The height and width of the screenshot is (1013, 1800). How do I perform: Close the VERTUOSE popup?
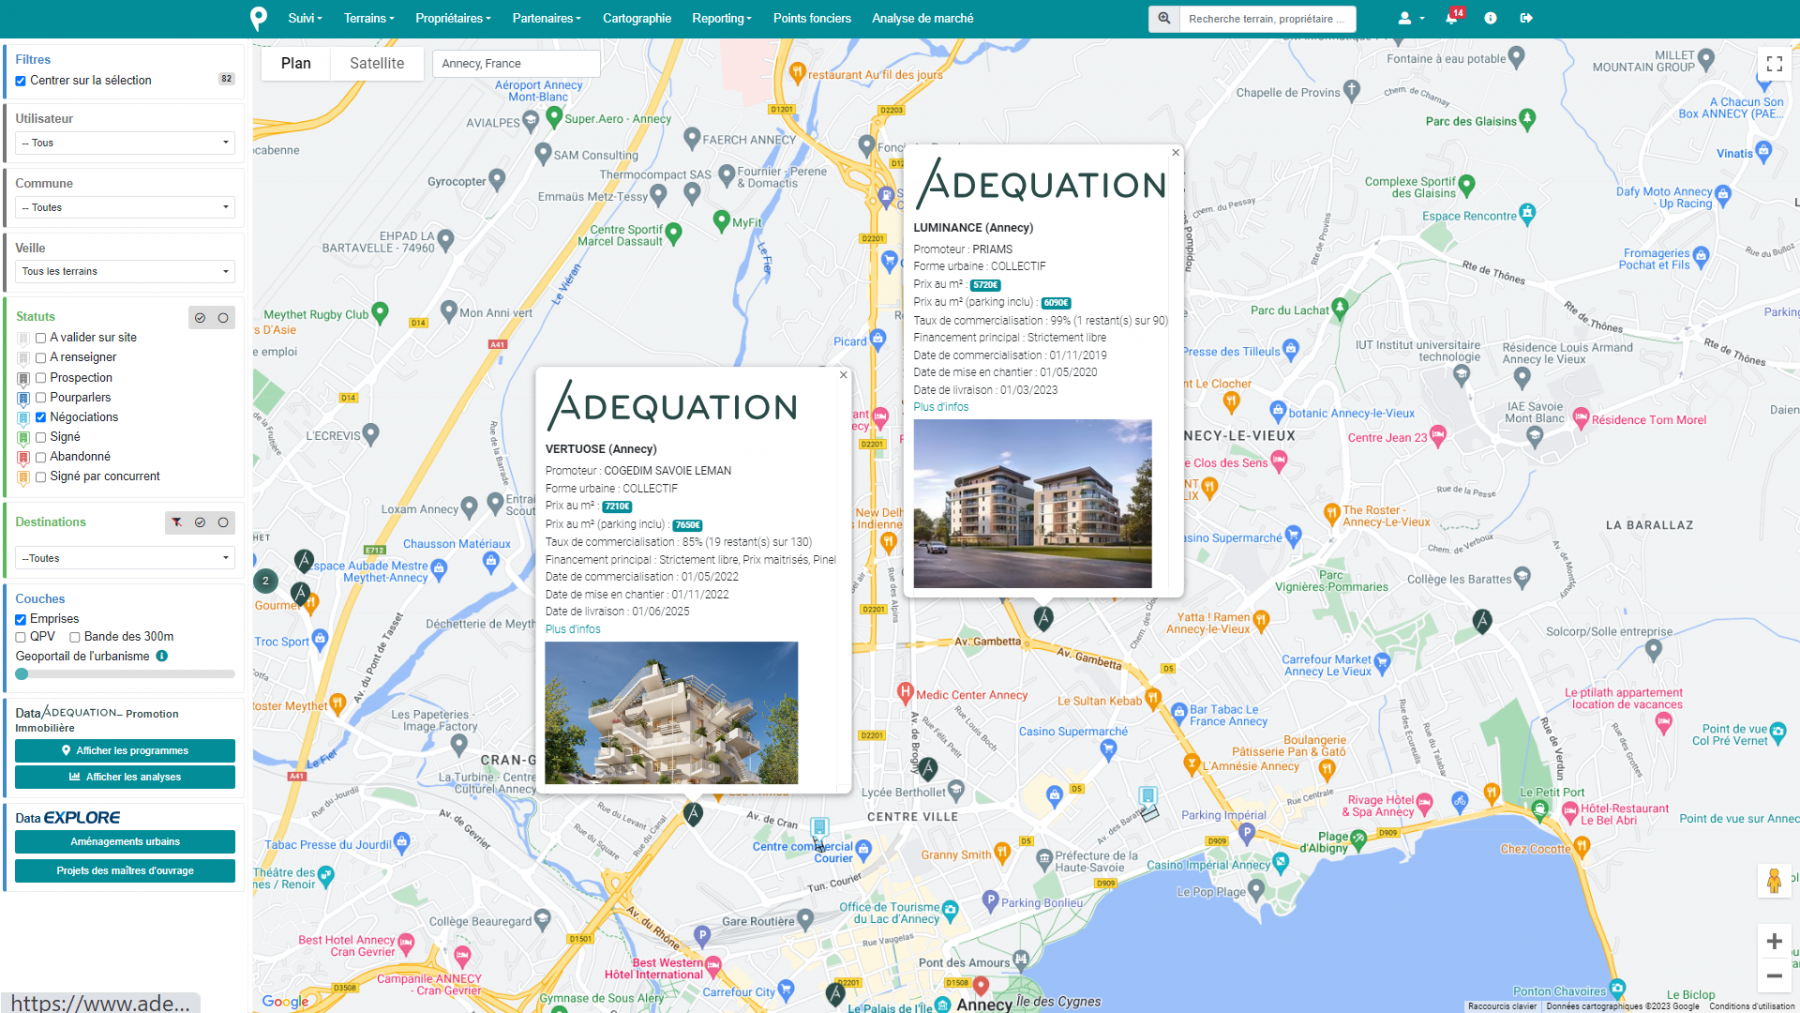pyautogui.click(x=844, y=375)
